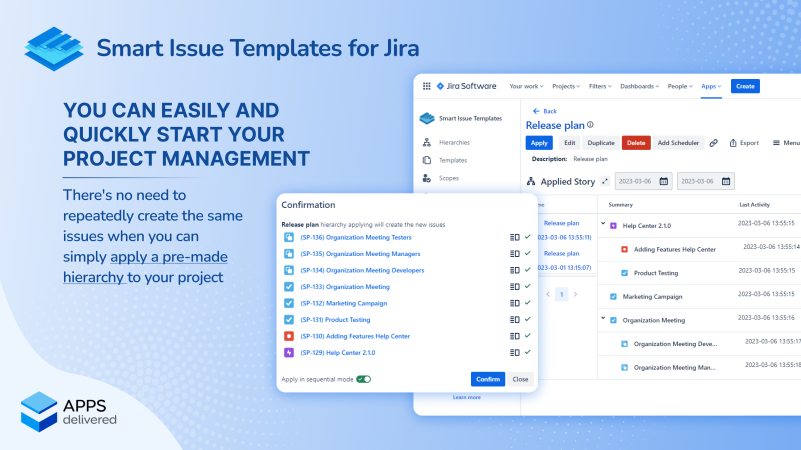Click task icon for Marketing Campaign in table

(x=614, y=297)
